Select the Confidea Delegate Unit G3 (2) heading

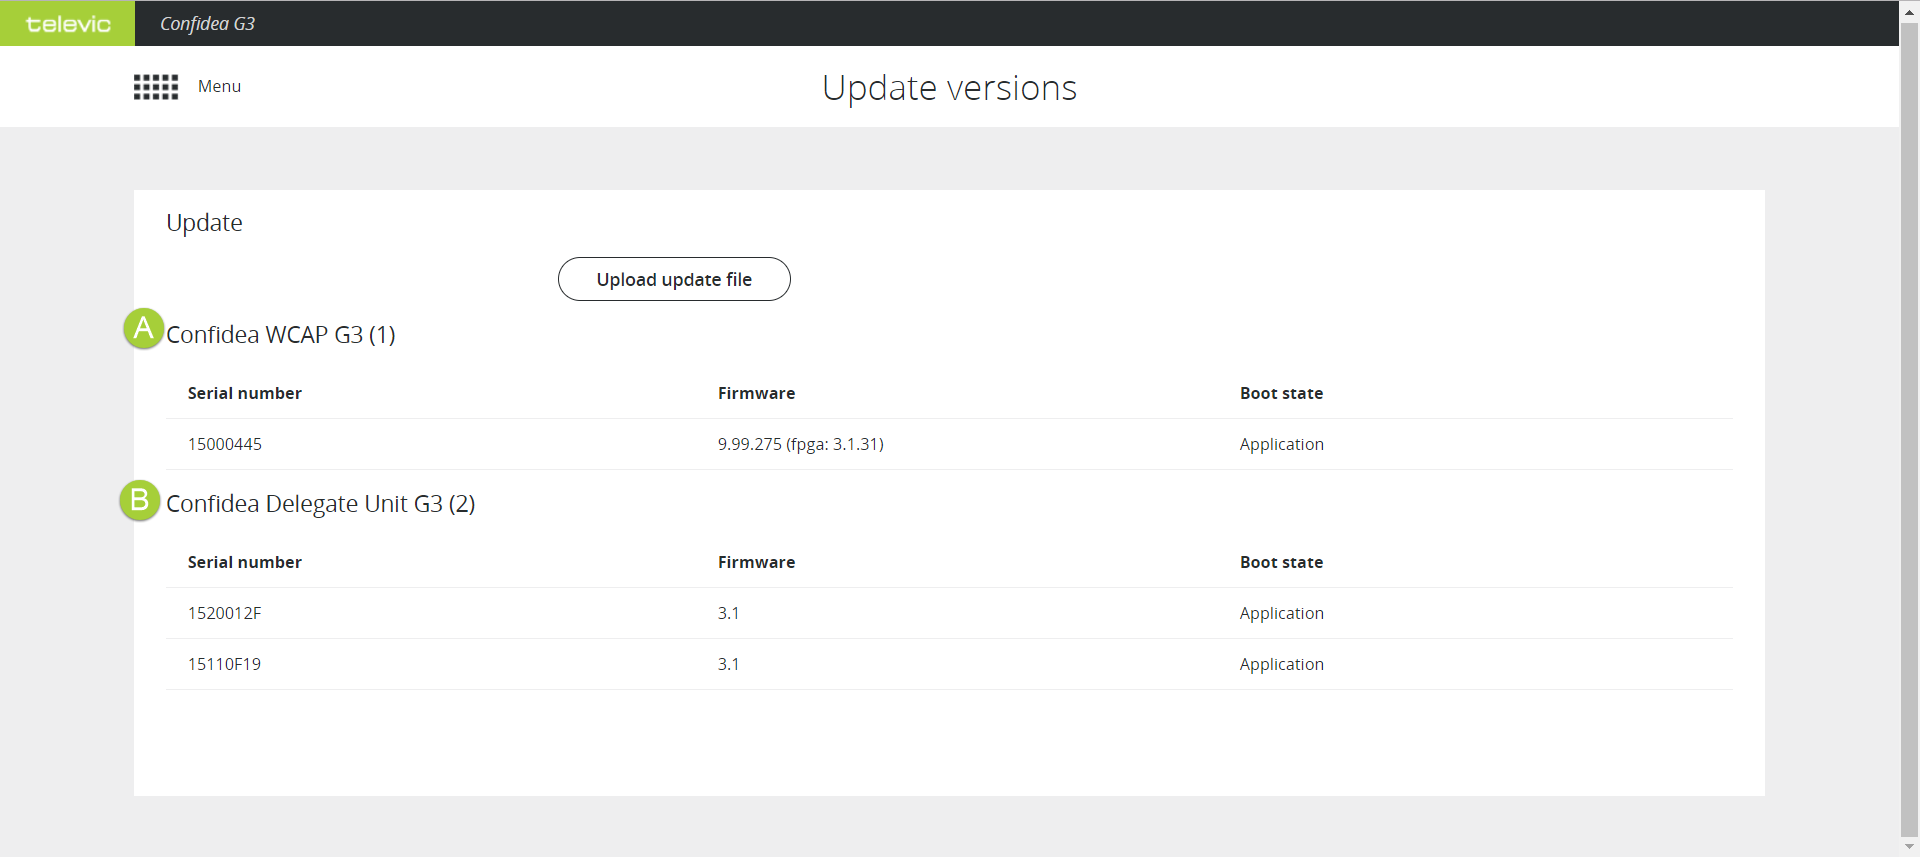320,504
